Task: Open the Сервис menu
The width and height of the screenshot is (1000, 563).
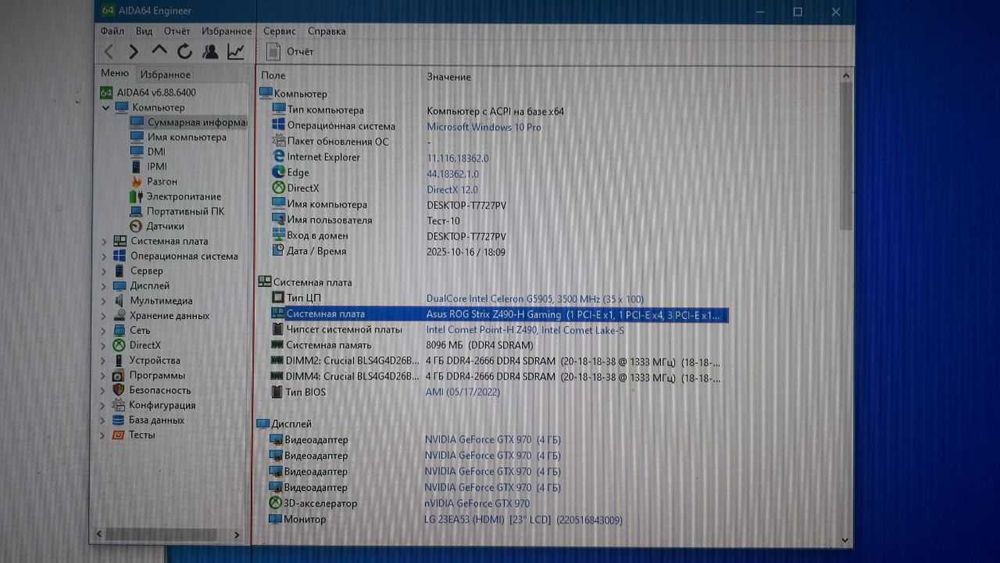Action: coord(279,31)
